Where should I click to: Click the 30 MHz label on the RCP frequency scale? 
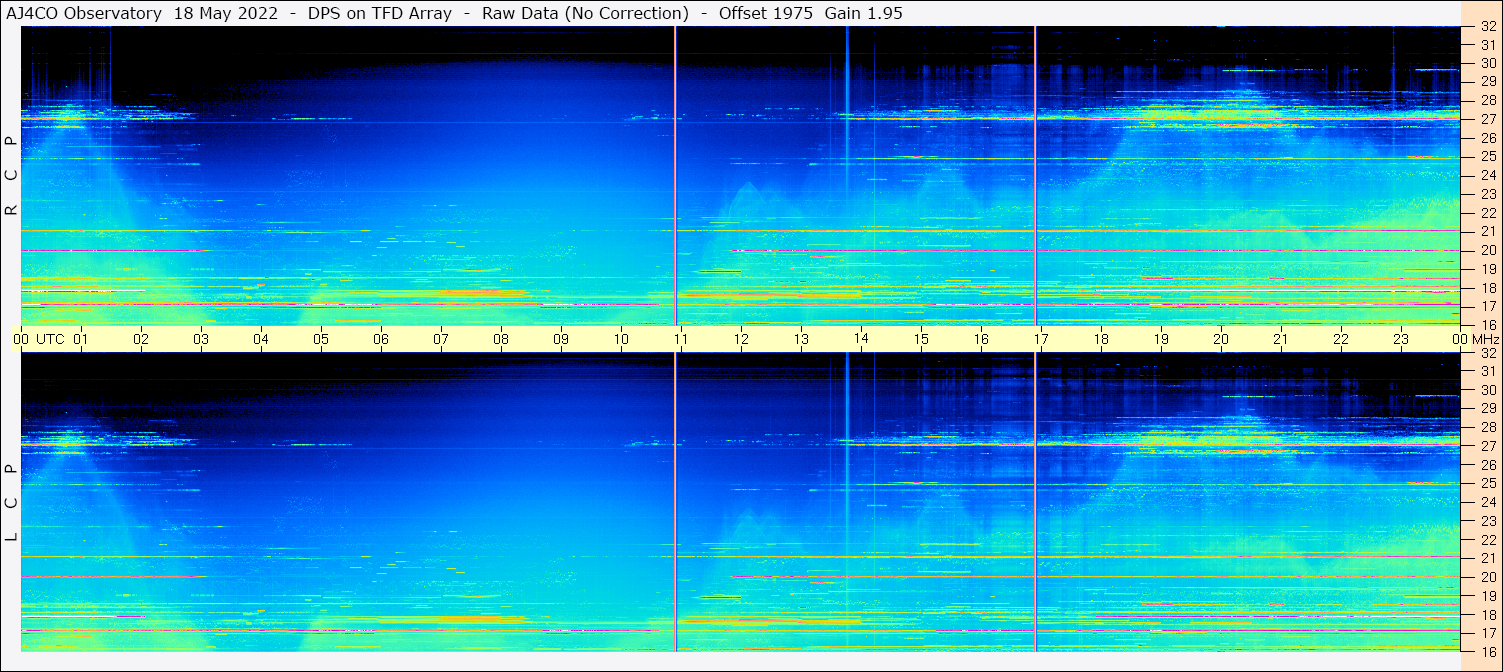tap(1488, 63)
